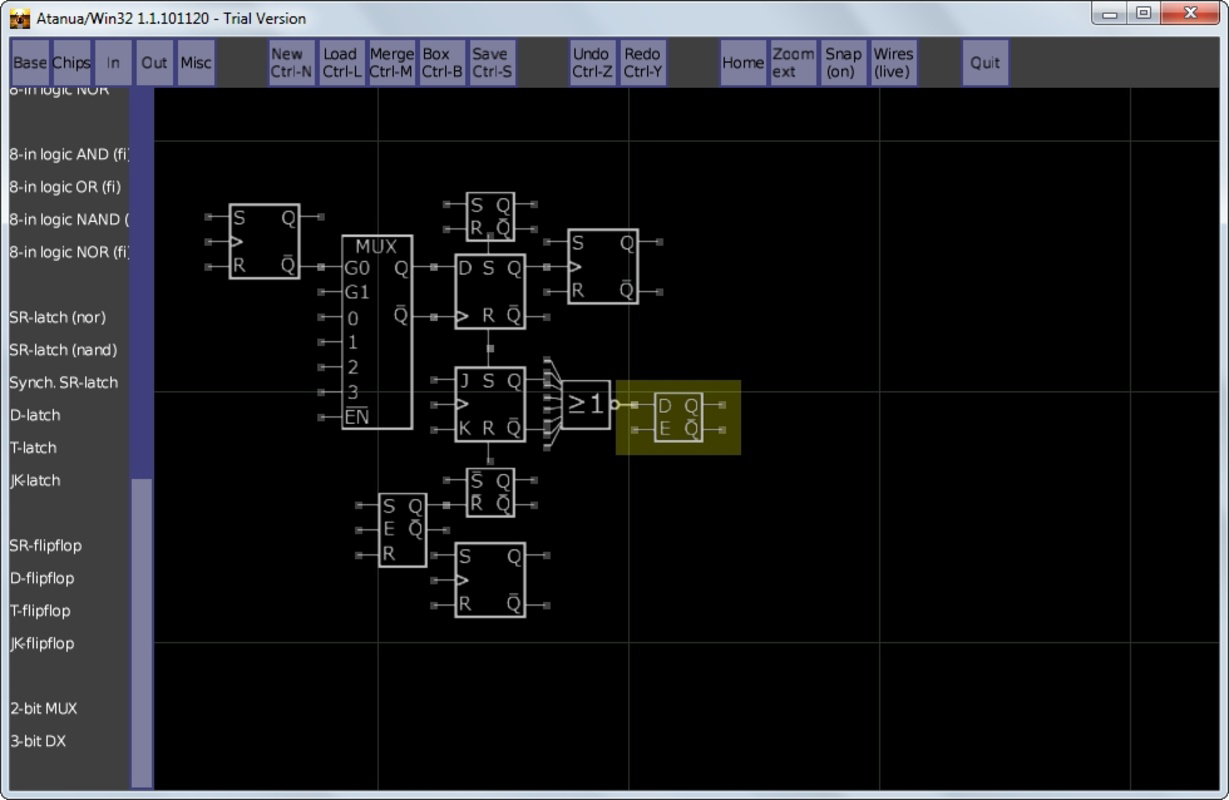
Task: Choose D-flipflop from the list
Action: pos(42,578)
